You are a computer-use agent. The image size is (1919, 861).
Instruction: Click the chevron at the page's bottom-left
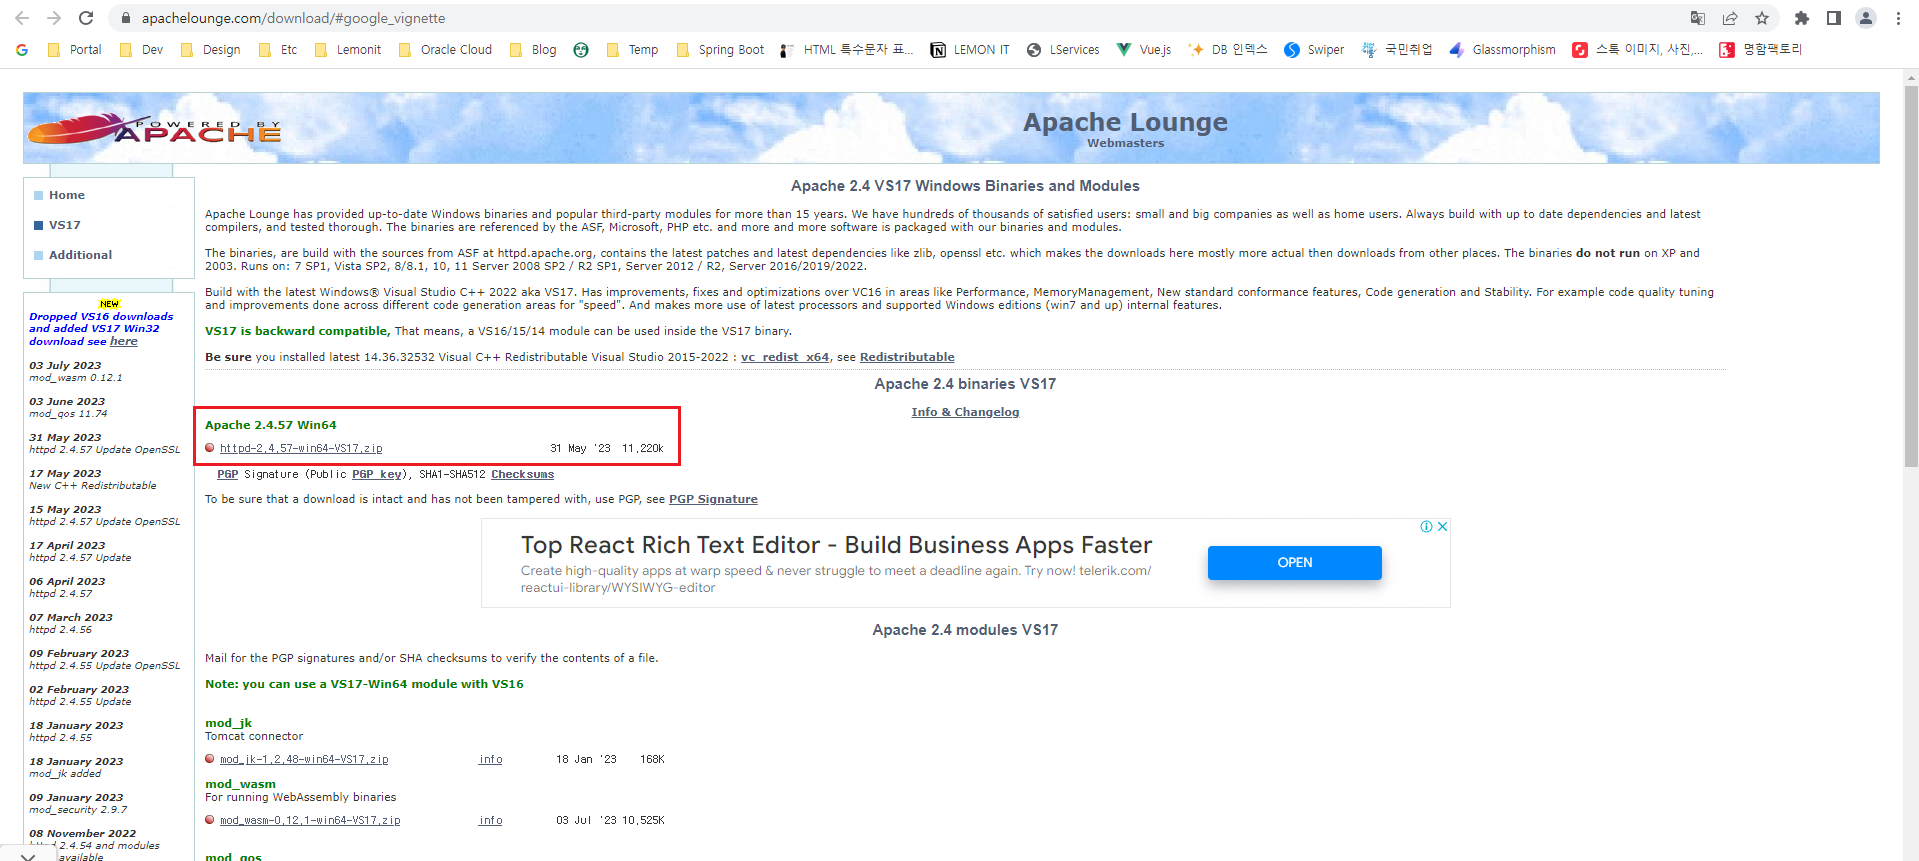pyautogui.click(x=27, y=855)
